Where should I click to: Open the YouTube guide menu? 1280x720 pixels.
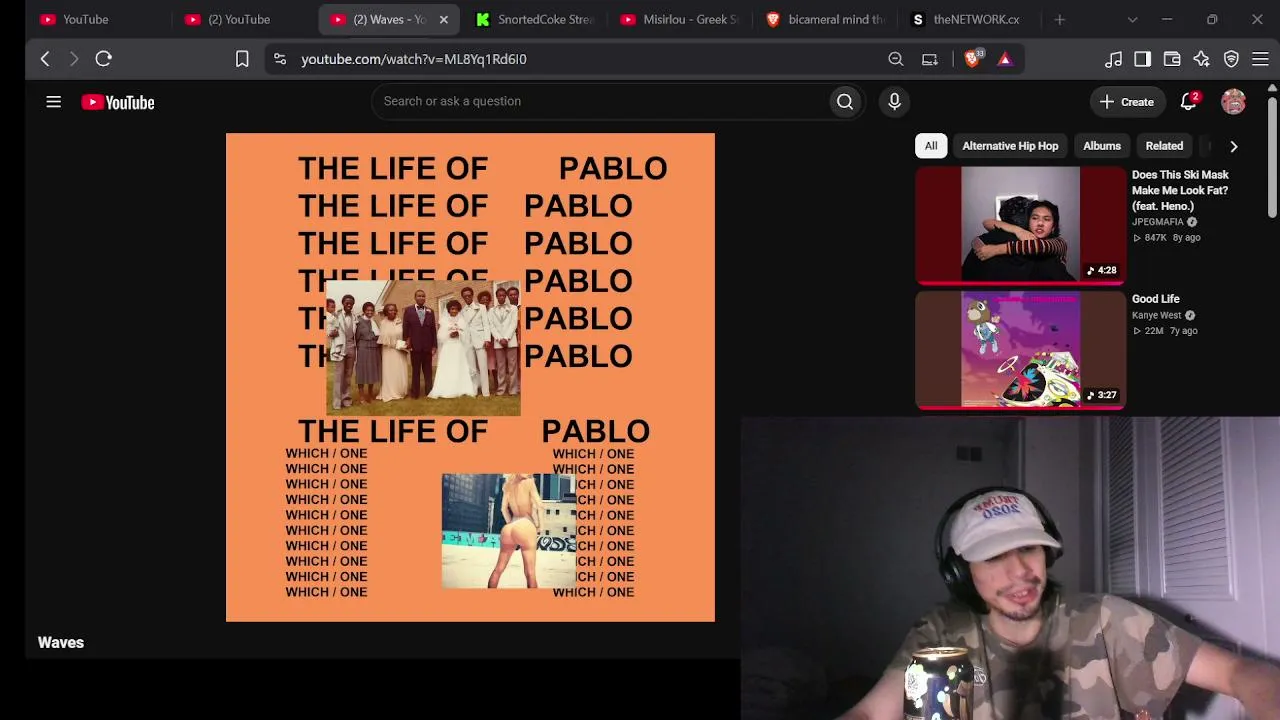[x=54, y=102]
